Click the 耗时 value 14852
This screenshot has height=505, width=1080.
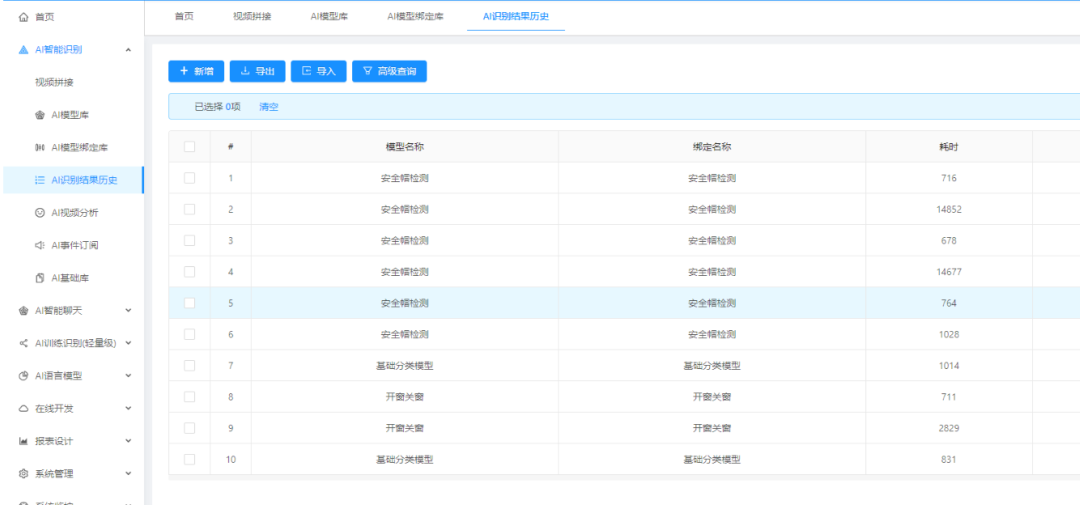pos(948,209)
